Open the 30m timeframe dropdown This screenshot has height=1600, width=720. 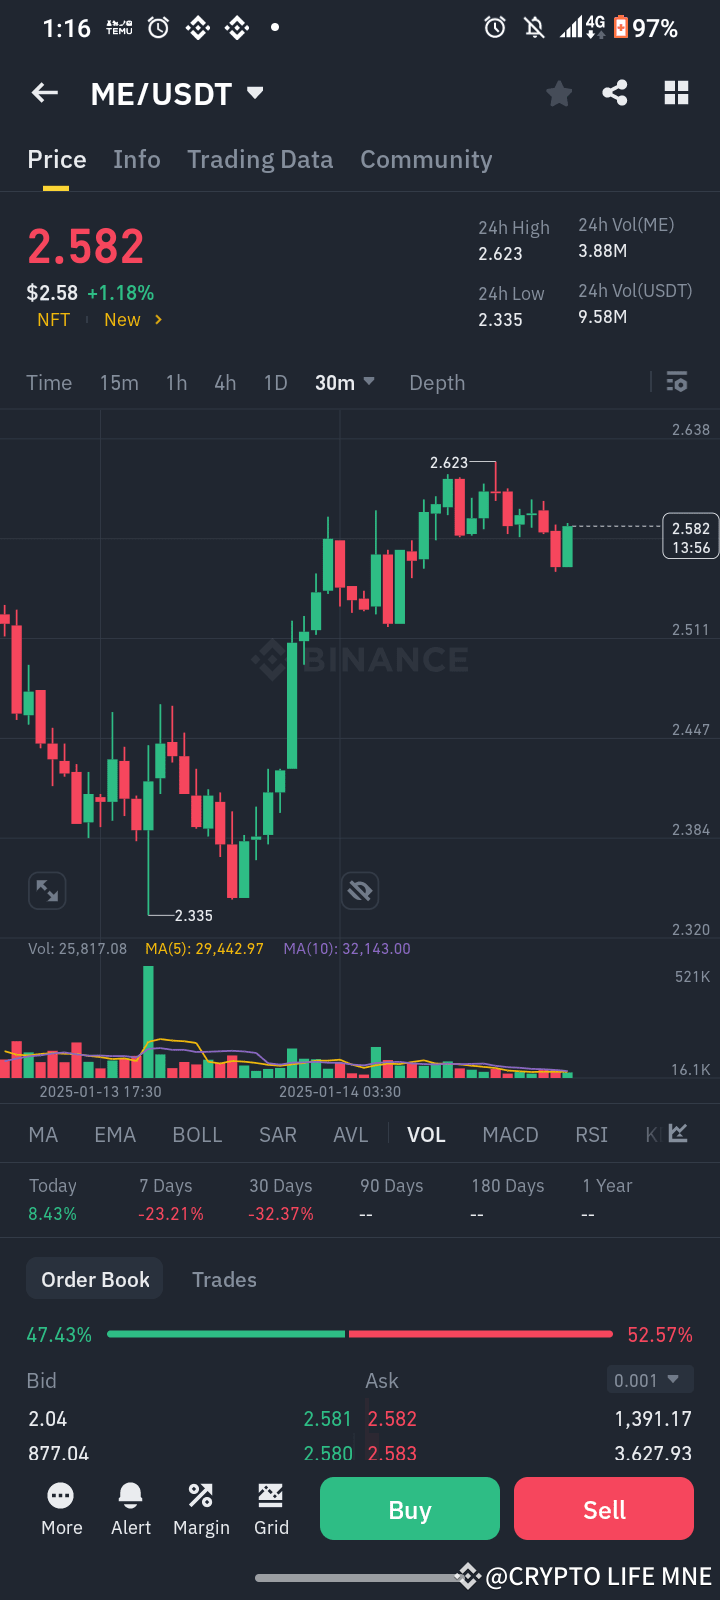[345, 382]
